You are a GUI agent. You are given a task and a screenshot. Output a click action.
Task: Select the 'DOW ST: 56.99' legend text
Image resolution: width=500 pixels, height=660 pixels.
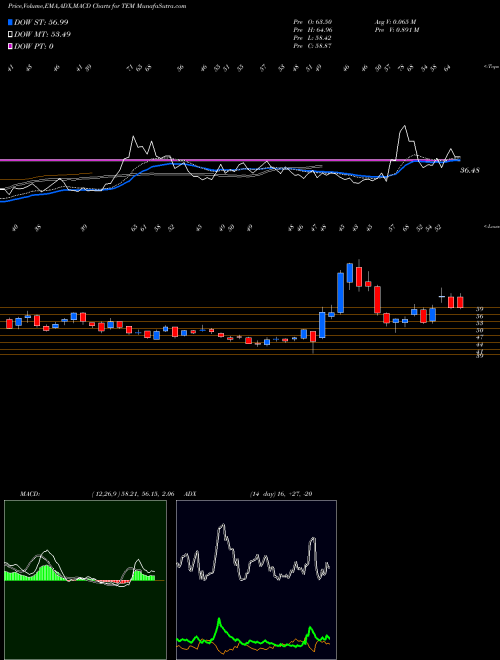(x=41, y=22)
